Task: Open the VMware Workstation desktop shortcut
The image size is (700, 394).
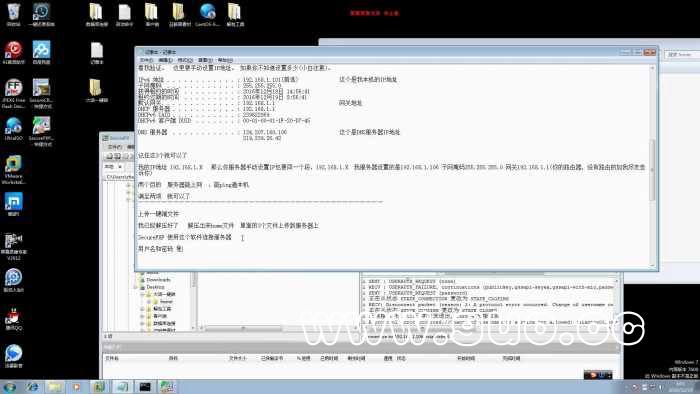Action: 13,169
